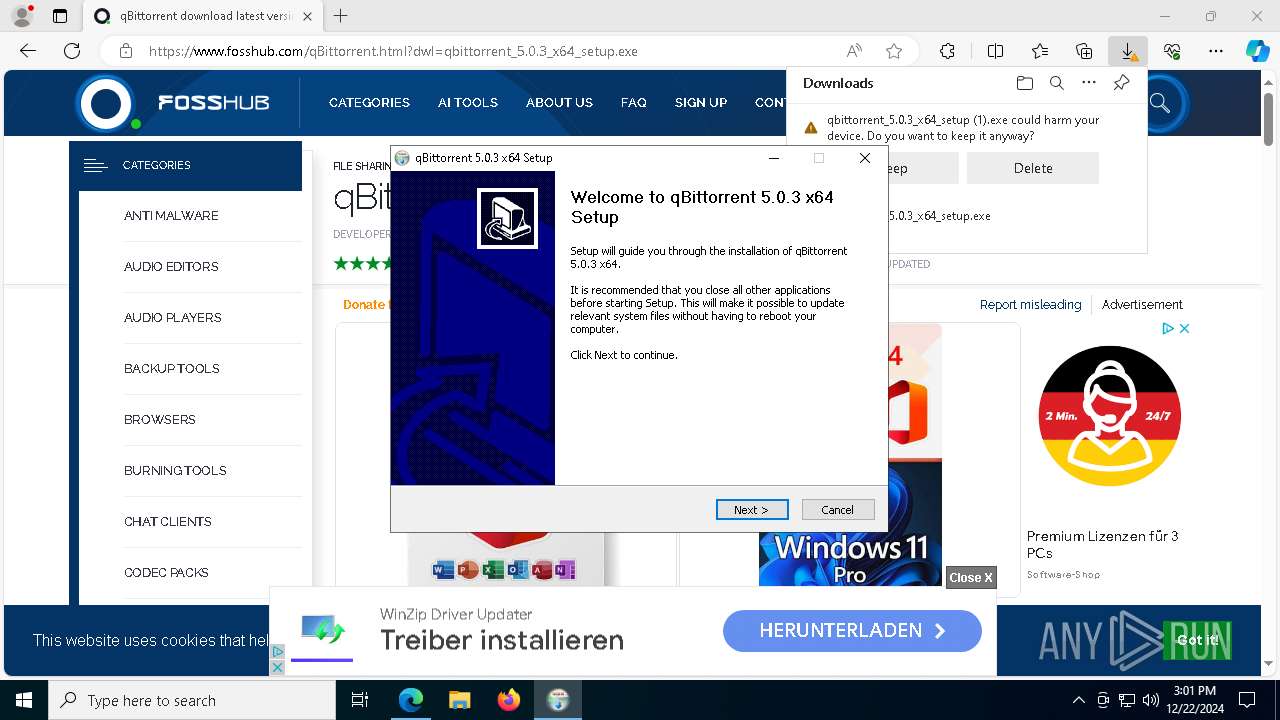The height and width of the screenshot is (720, 1280).
Task: Open the SIGN UP nav item
Action: pyautogui.click(x=701, y=102)
